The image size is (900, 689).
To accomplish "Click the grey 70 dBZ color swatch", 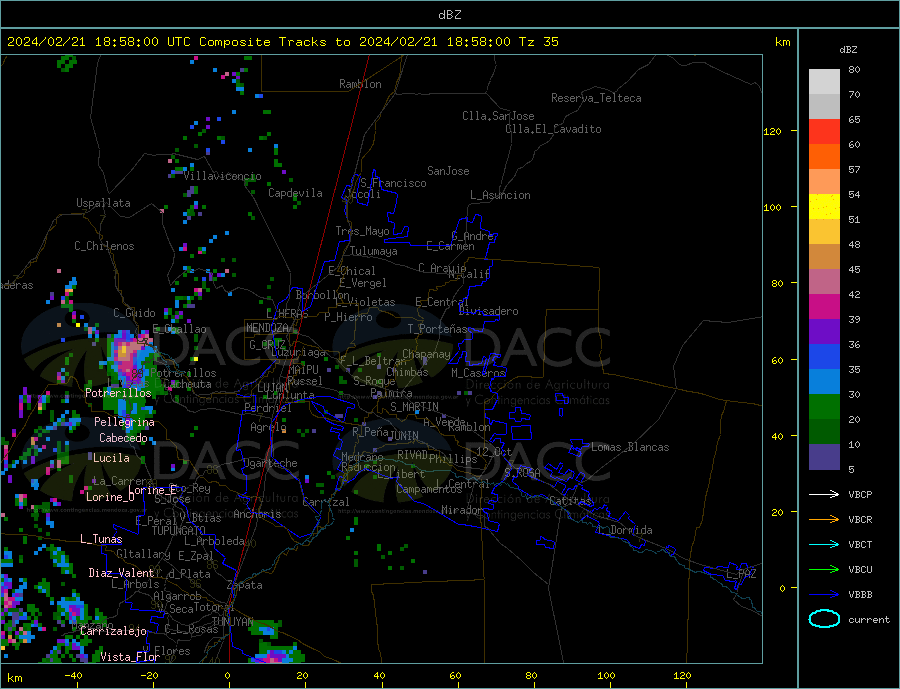I will tap(824, 106).
